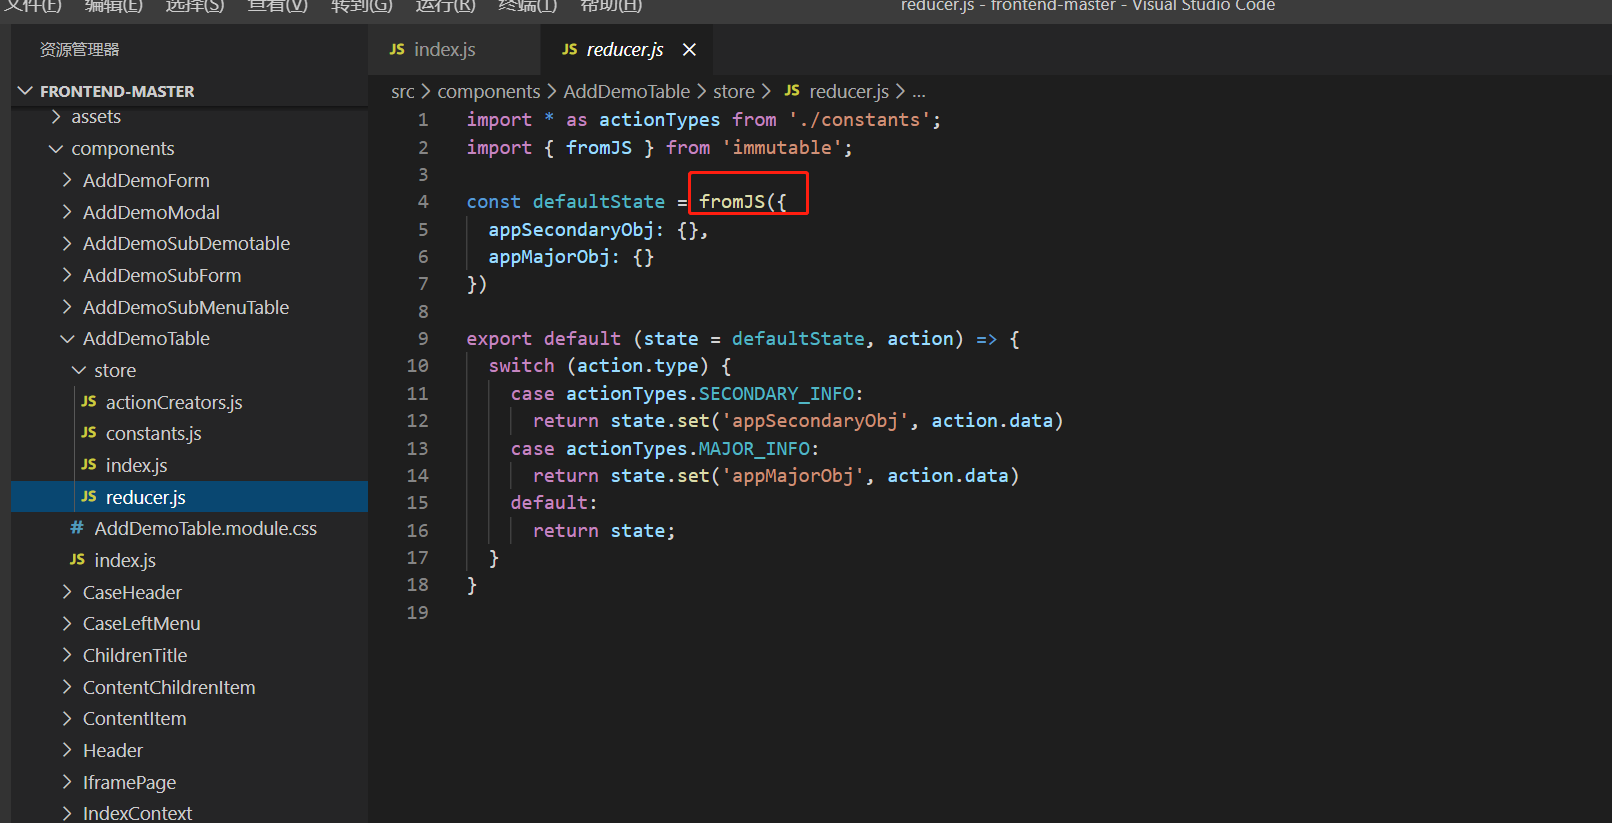Viewport: 1612px width, 823px height.
Task: Close the reducer.js editor tab
Action: click(689, 50)
